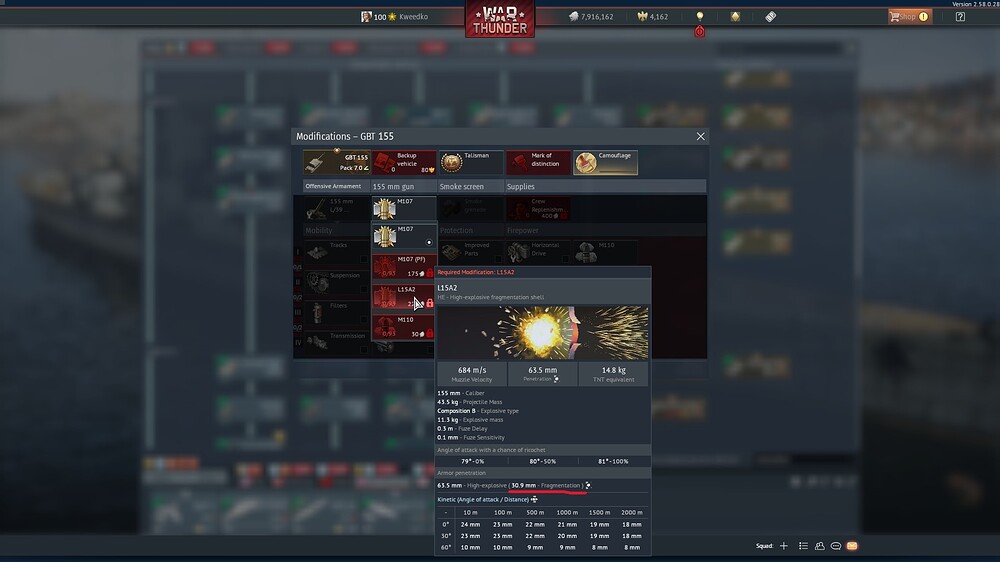This screenshot has height=562, width=1000.
Task: Click the 14.8 kg TNT equivalent stat
Action: [614, 374]
